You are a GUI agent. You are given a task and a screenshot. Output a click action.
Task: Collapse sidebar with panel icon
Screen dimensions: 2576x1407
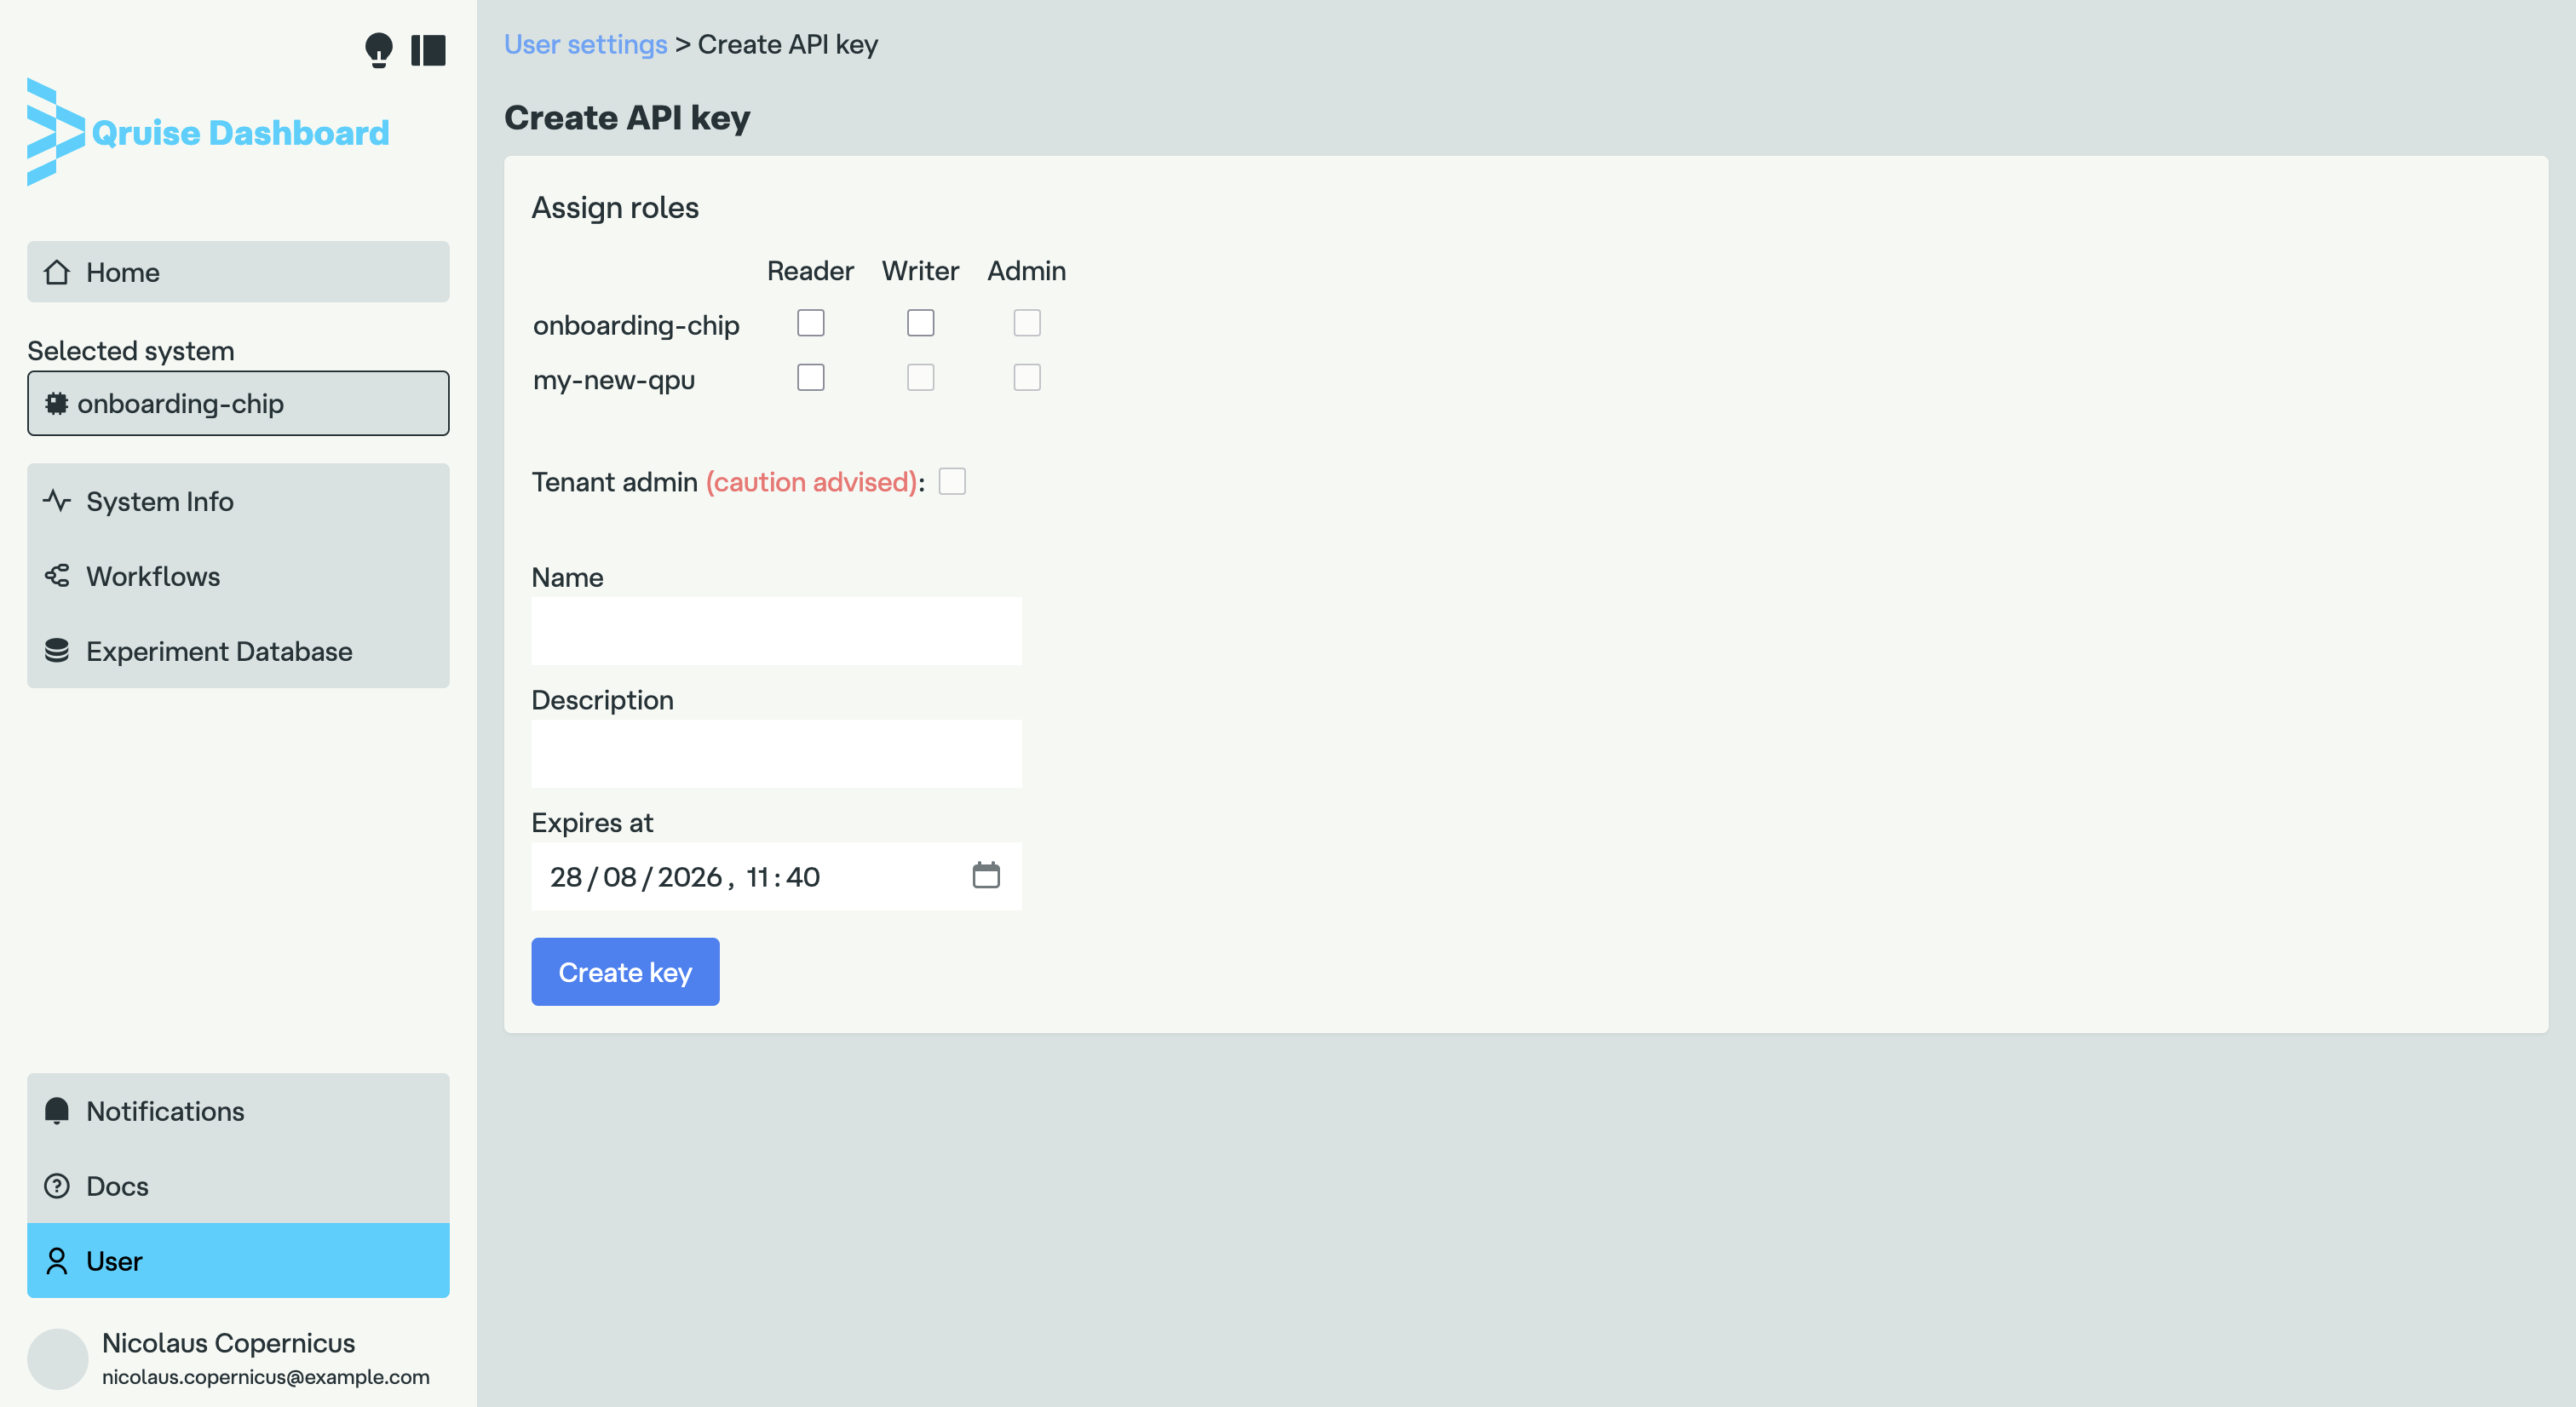[x=428, y=49]
